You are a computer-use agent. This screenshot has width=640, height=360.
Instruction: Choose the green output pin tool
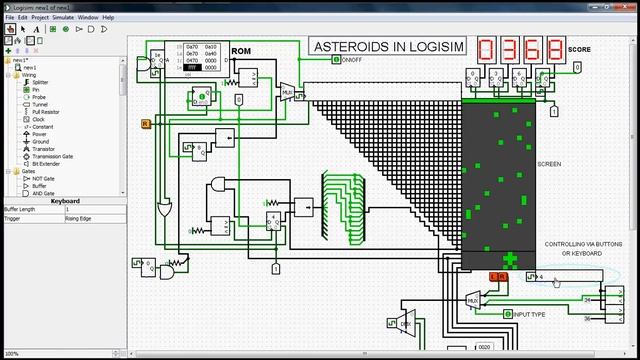[66, 29]
